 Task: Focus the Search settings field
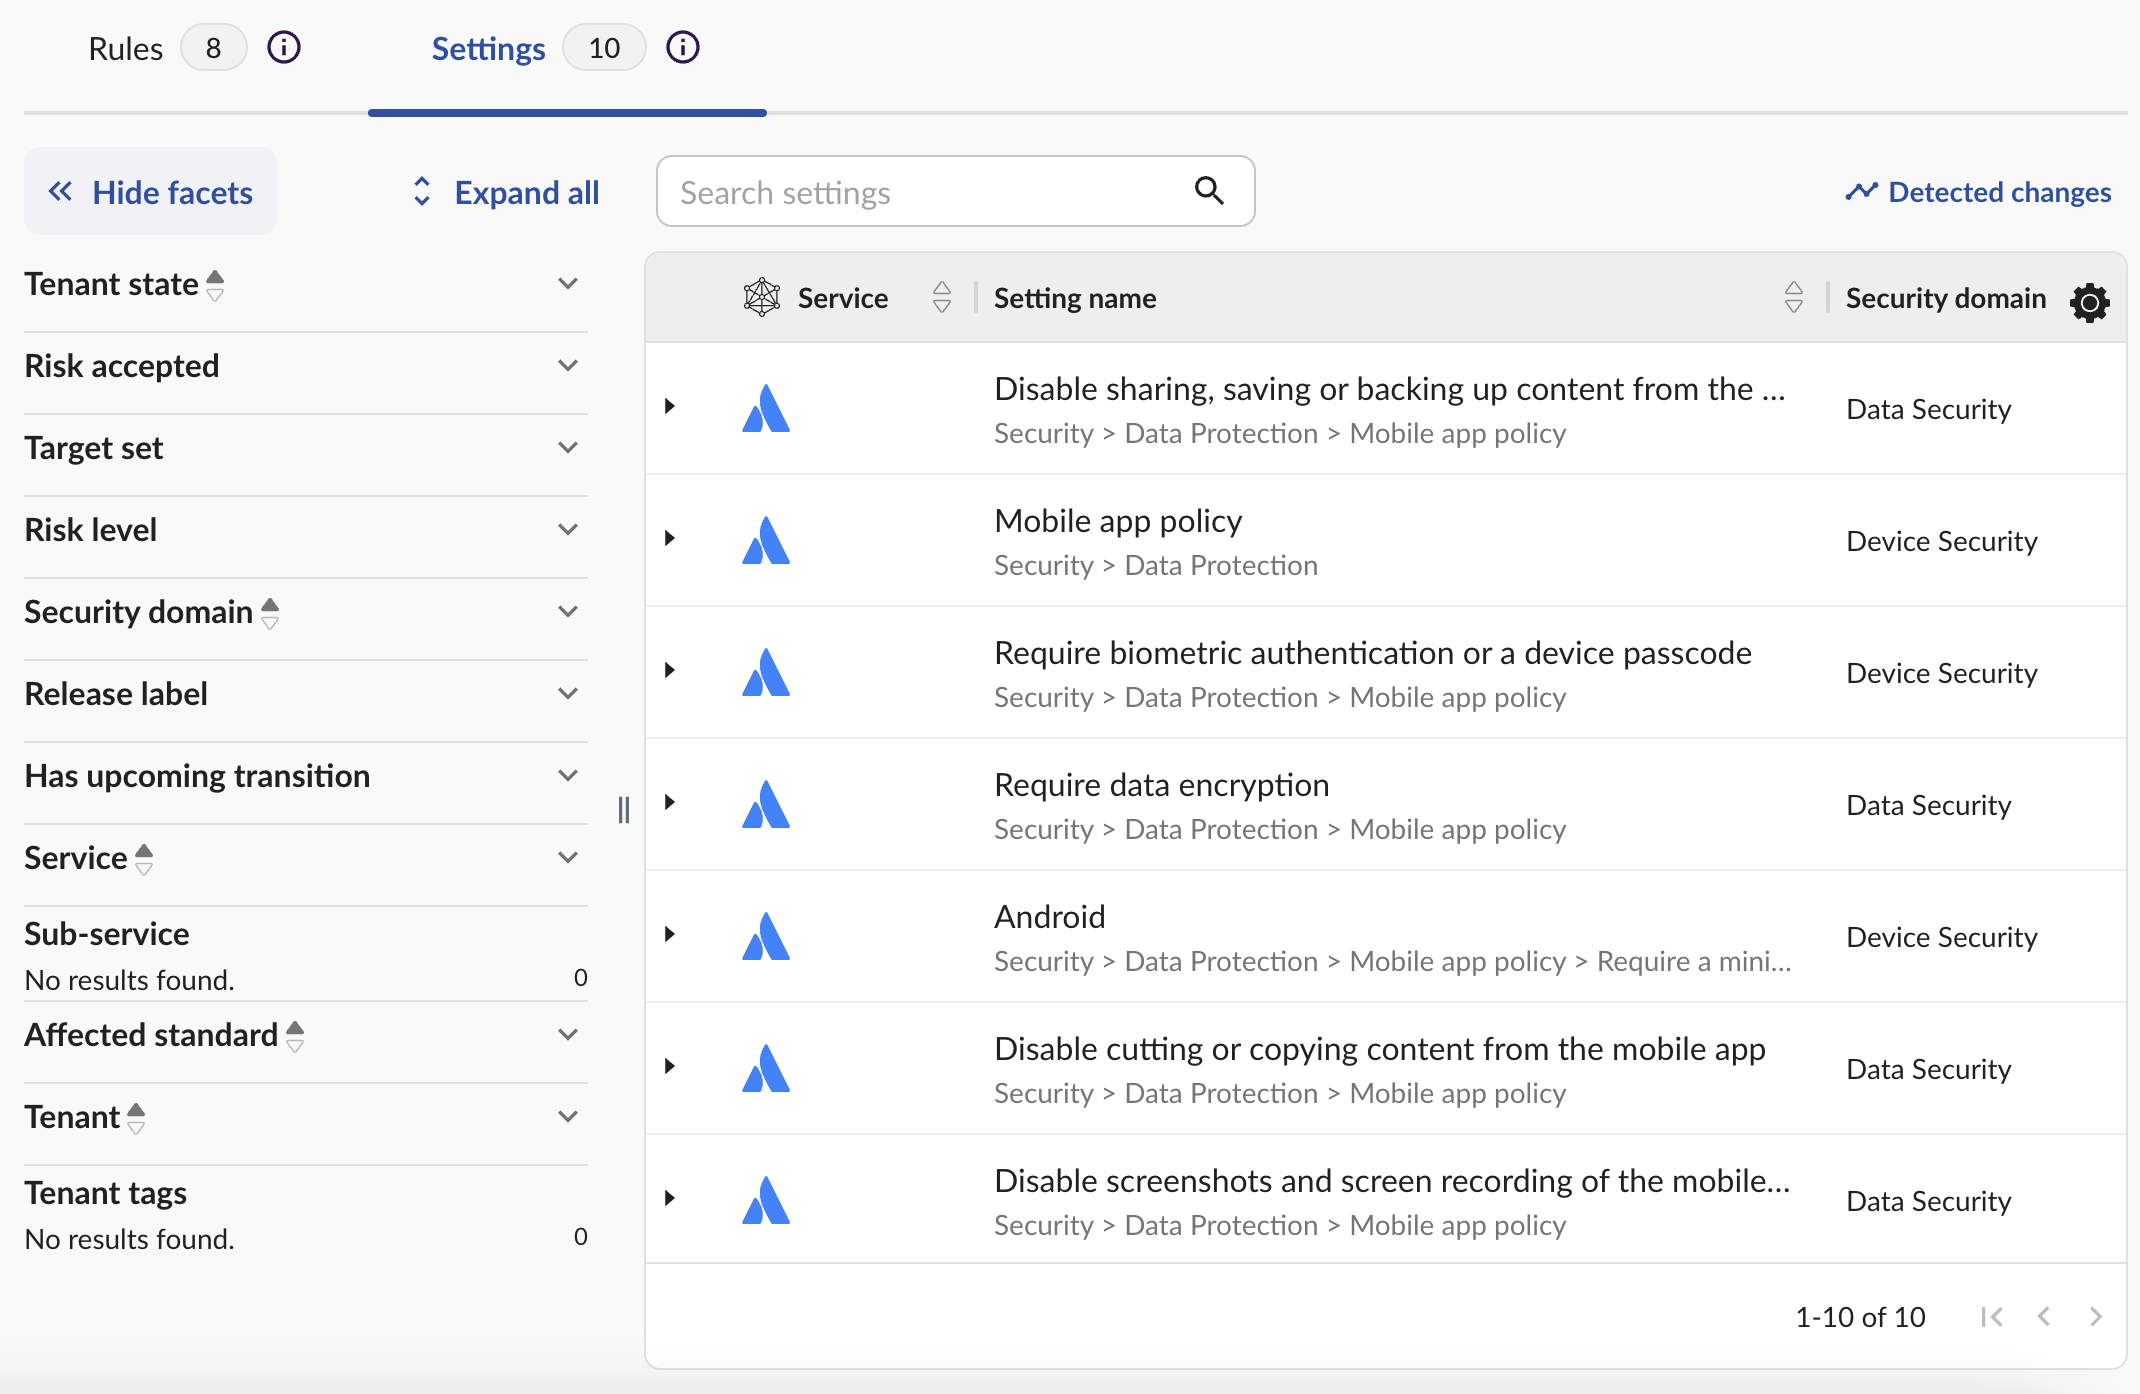pyautogui.click(x=925, y=192)
